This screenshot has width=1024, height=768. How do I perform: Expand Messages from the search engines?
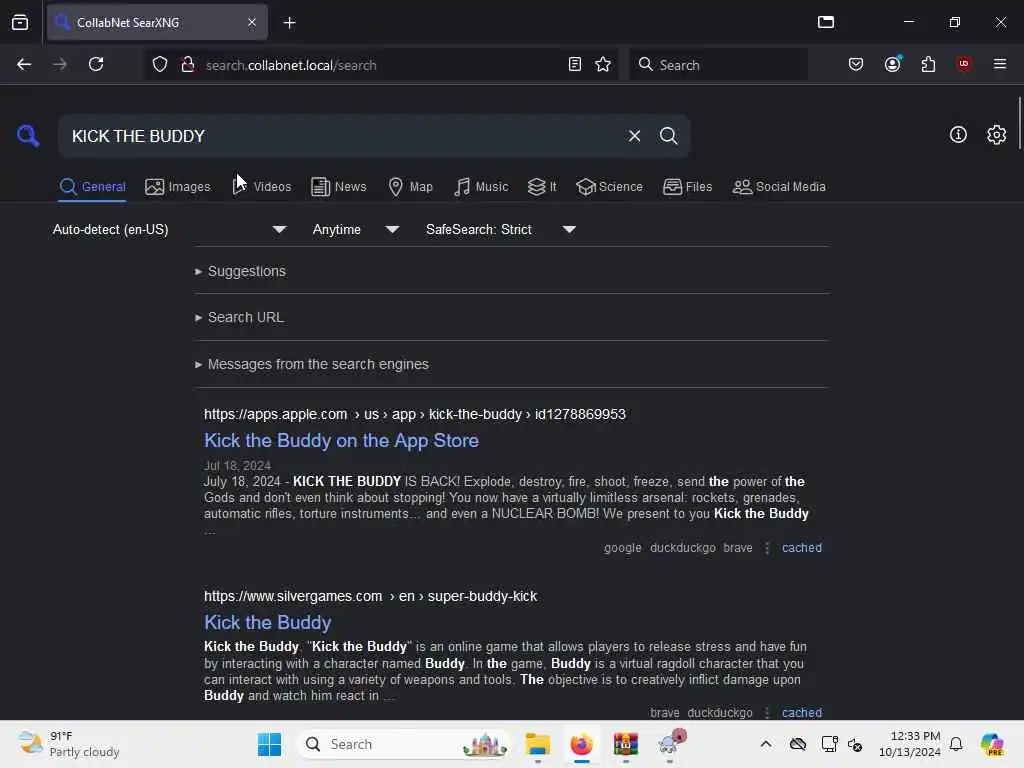[312, 364]
